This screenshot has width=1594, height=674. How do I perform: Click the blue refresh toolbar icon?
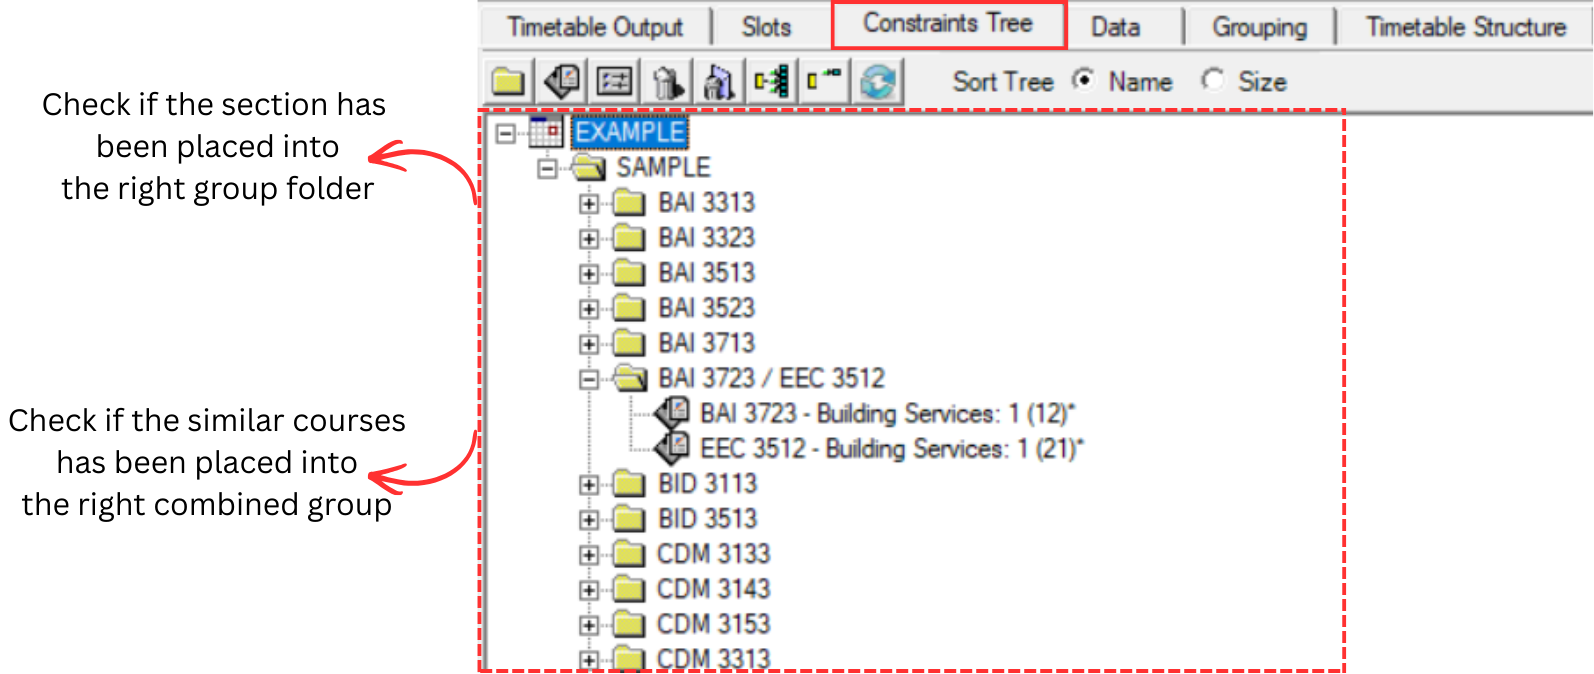click(877, 81)
